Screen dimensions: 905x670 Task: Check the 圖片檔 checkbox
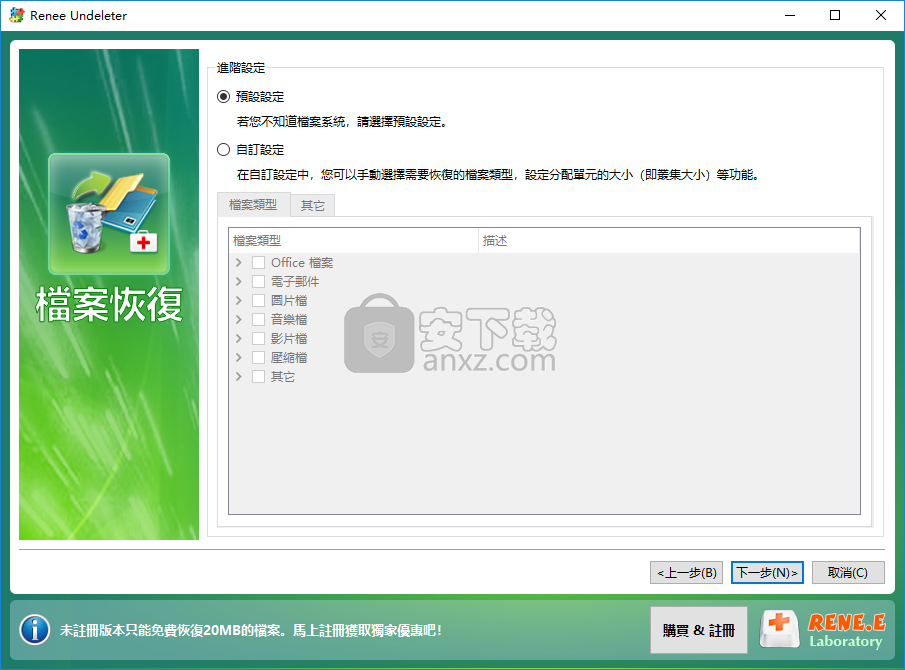click(x=259, y=301)
